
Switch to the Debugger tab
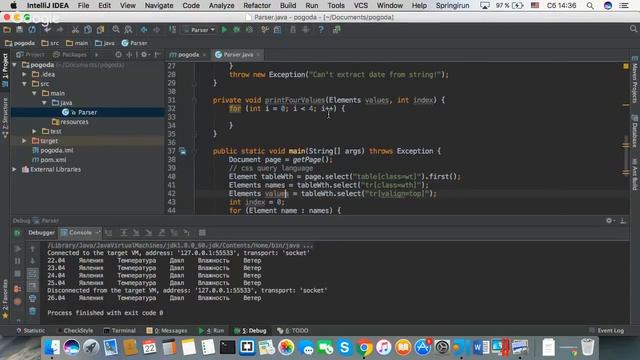pyautogui.click(x=41, y=233)
